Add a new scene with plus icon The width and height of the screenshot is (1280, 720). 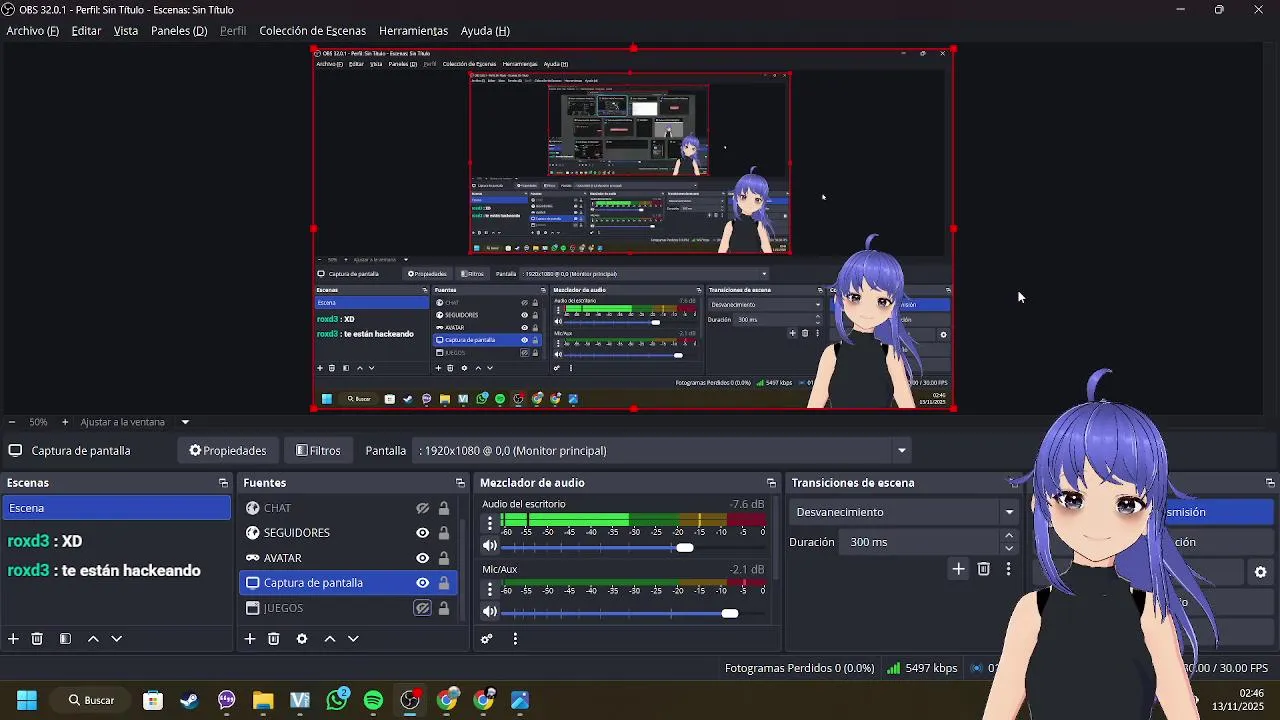point(13,639)
